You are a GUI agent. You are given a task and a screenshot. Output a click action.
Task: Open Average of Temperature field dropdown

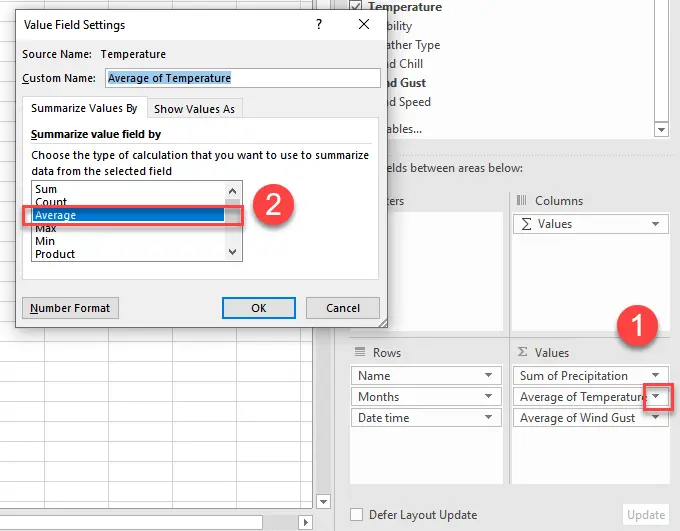coord(657,397)
